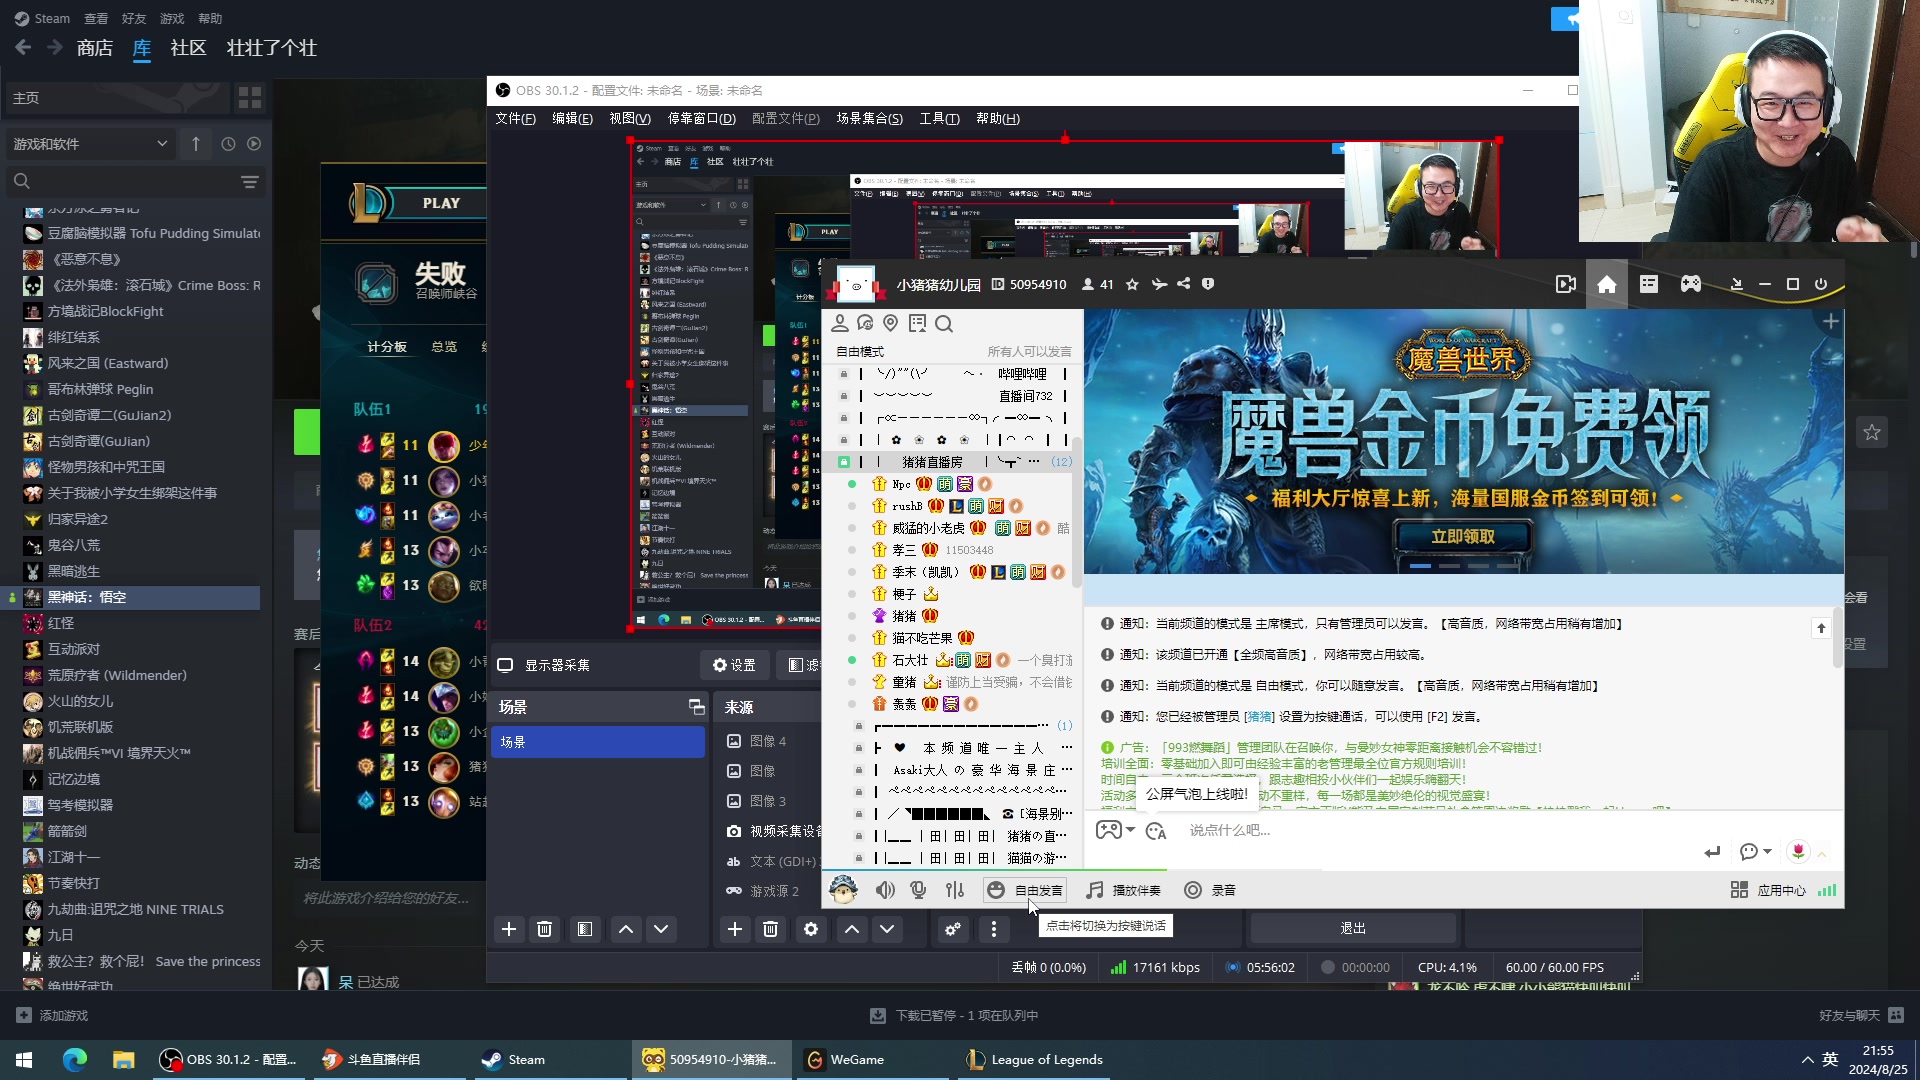Viewport: 1920px width, 1080px height.
Task: Move OBS scene down arrow
Action: tap(661, 929)
